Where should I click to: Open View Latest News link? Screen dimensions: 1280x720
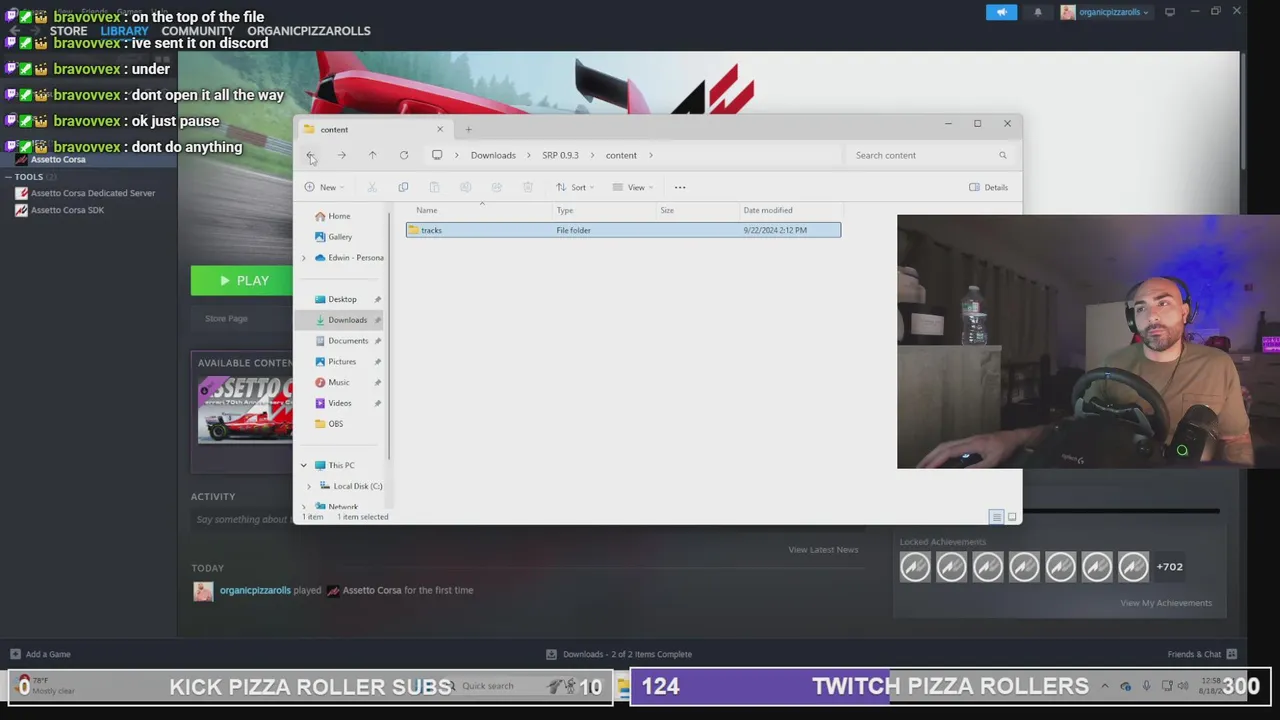coord(823,550)
